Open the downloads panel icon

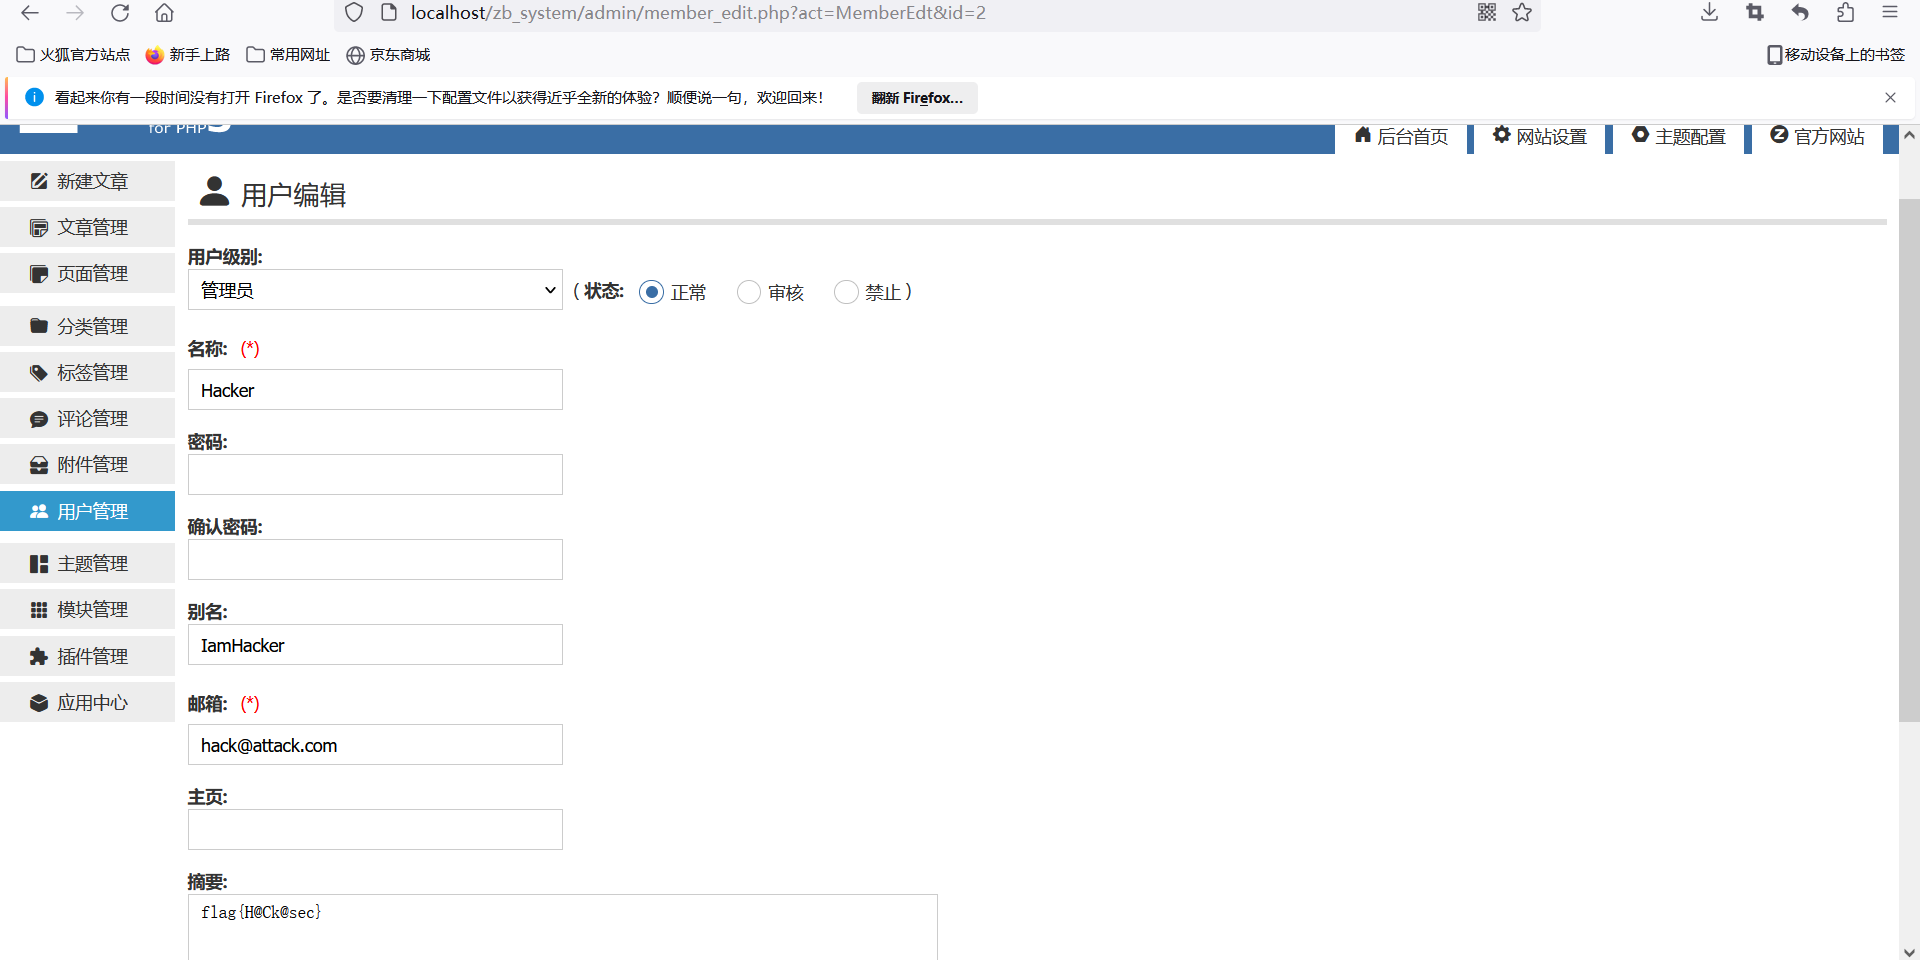pyautogui.click(x=1709, y=13)
